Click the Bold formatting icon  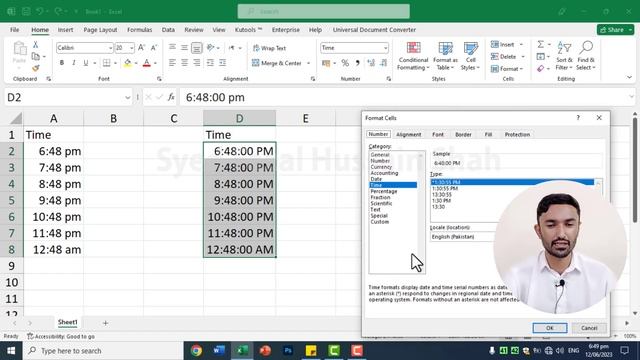click(x=62, y=63)
